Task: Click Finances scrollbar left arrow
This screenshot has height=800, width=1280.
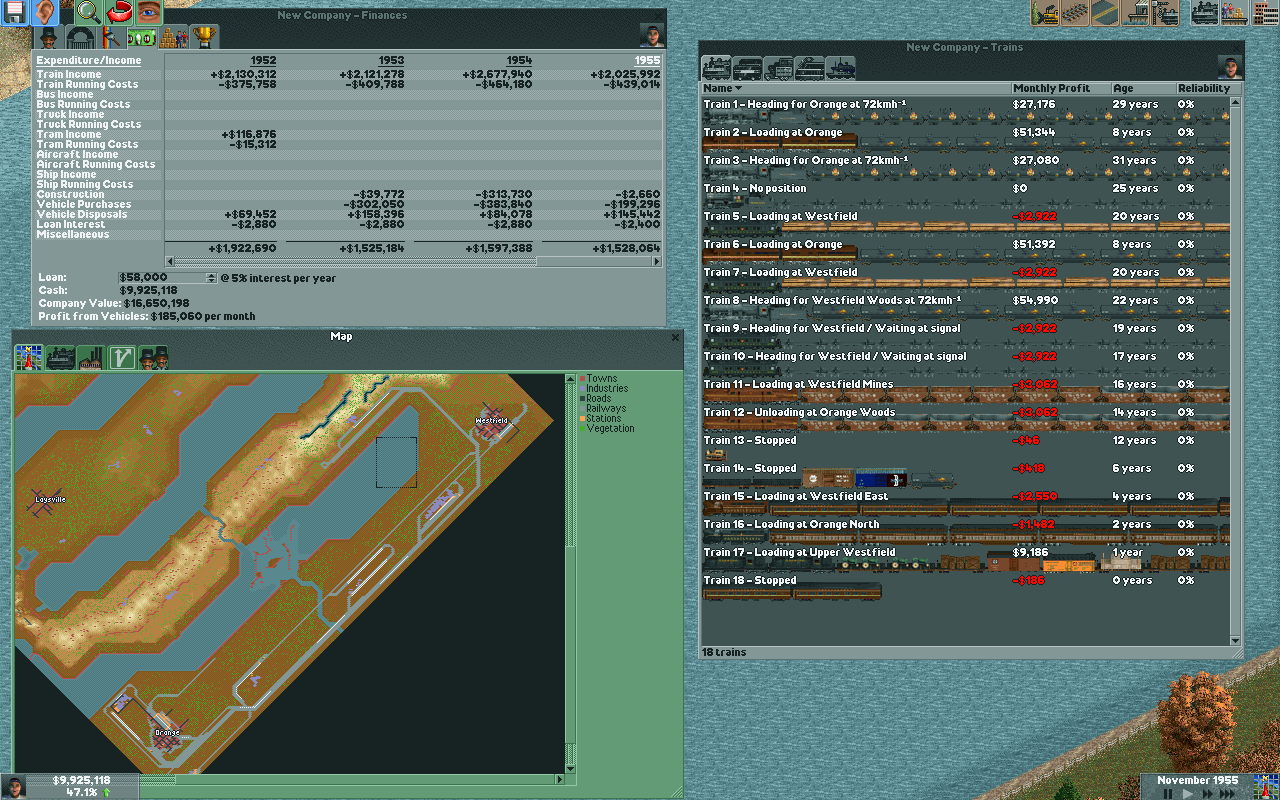Action: pos(170,261)
